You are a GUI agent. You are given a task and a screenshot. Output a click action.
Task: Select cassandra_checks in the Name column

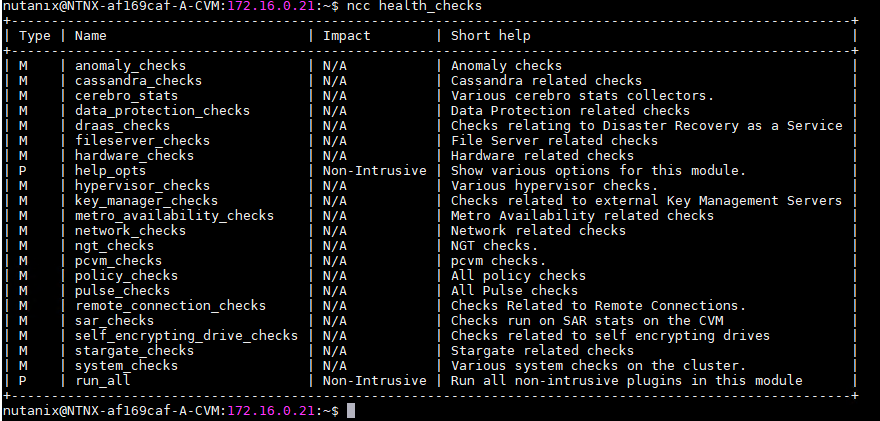[138, 81]
